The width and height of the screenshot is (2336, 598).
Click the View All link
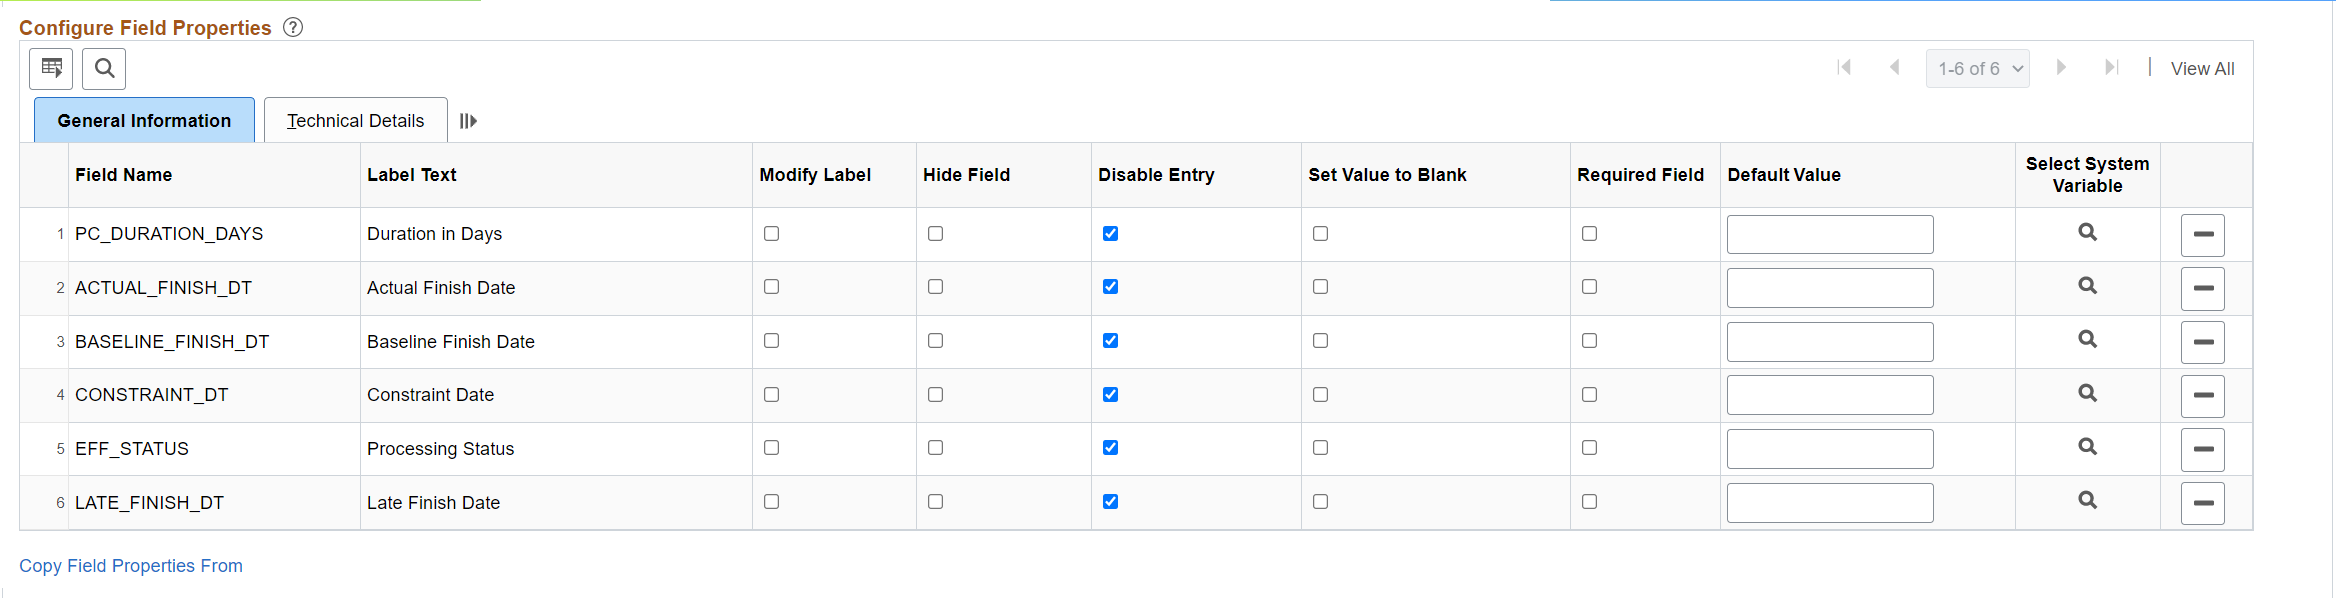click(x=2202, y=69)
